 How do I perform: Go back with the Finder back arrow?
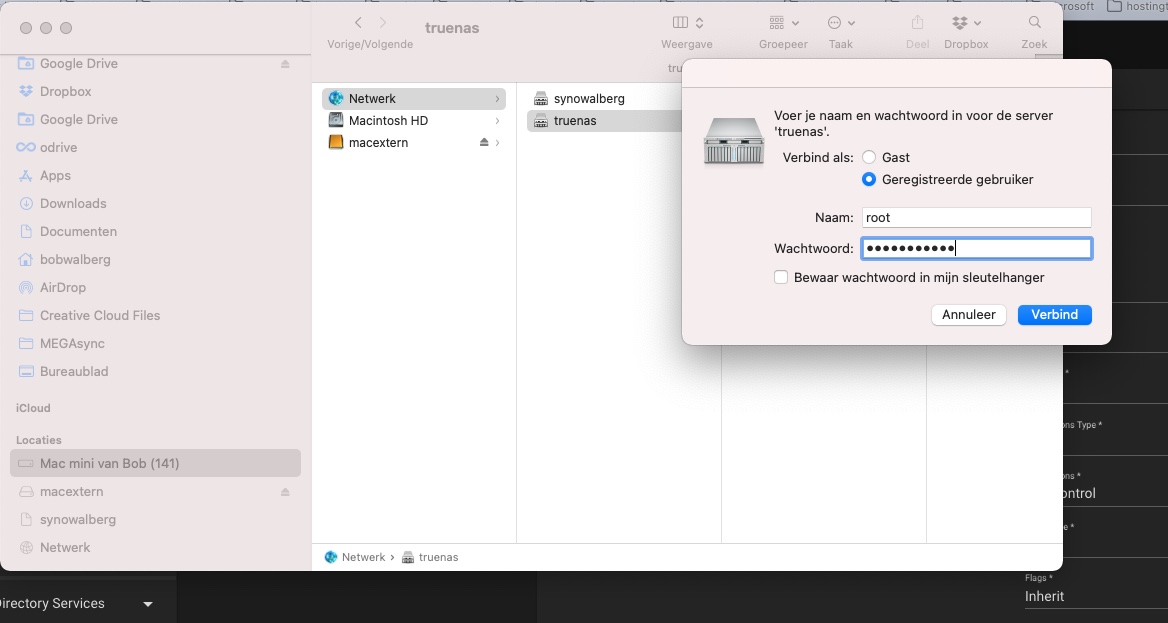[358, 23]
